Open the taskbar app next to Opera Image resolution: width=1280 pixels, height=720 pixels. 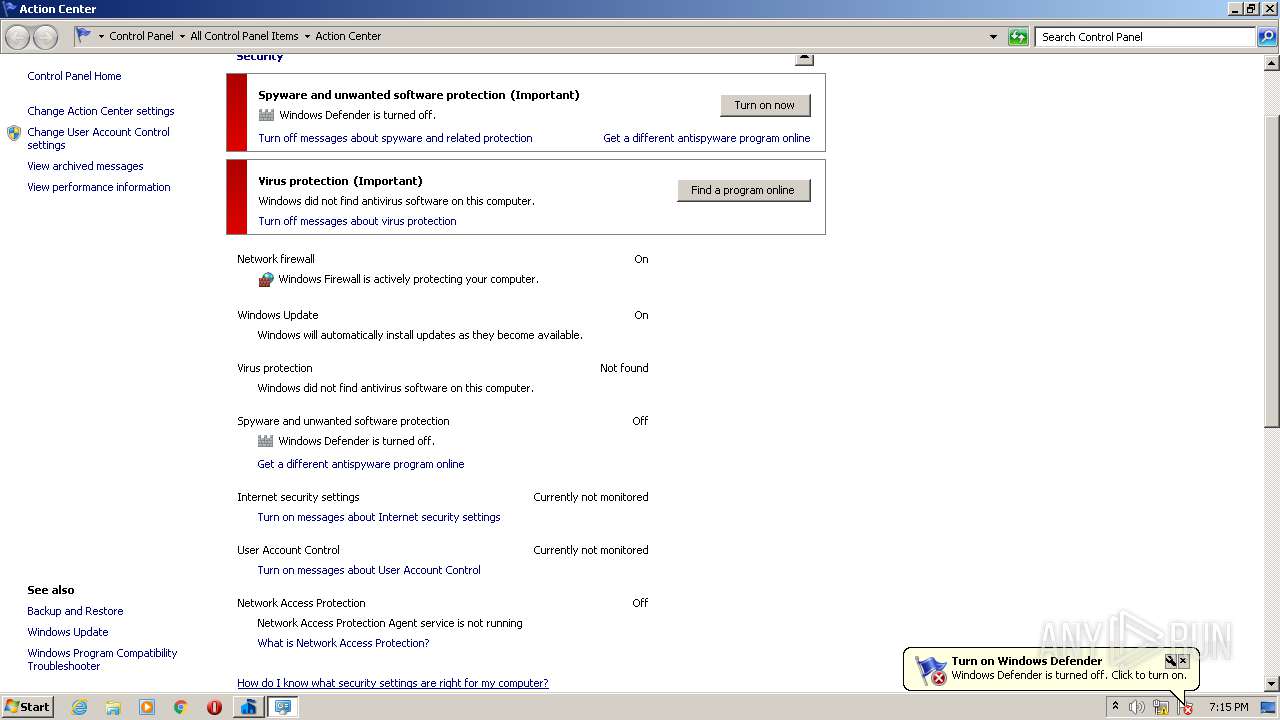pyautogui.click(x=248, y=707)
